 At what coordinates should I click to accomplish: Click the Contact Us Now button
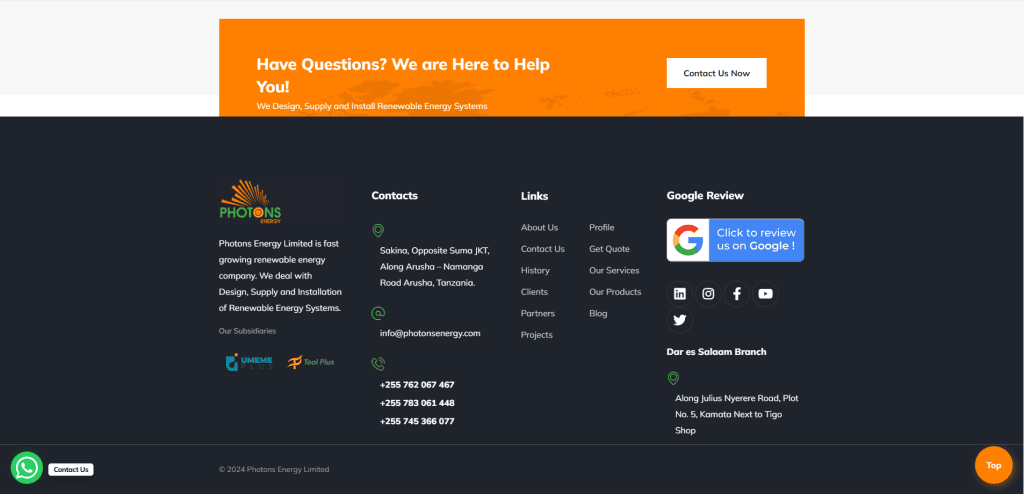pyautogui.click(x=716, y=73)
